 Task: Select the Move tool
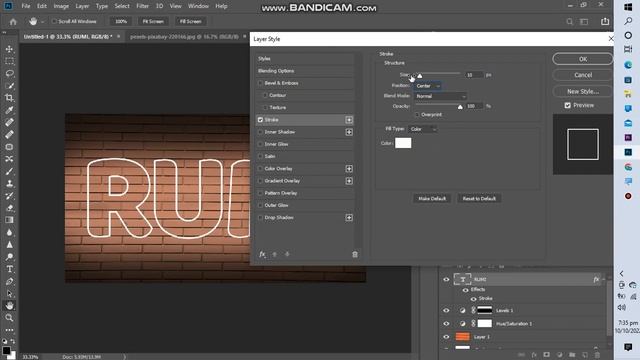coord(9,49)
